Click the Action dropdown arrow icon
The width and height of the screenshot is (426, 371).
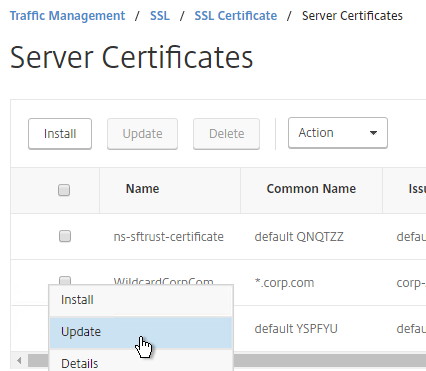point(373,133)
